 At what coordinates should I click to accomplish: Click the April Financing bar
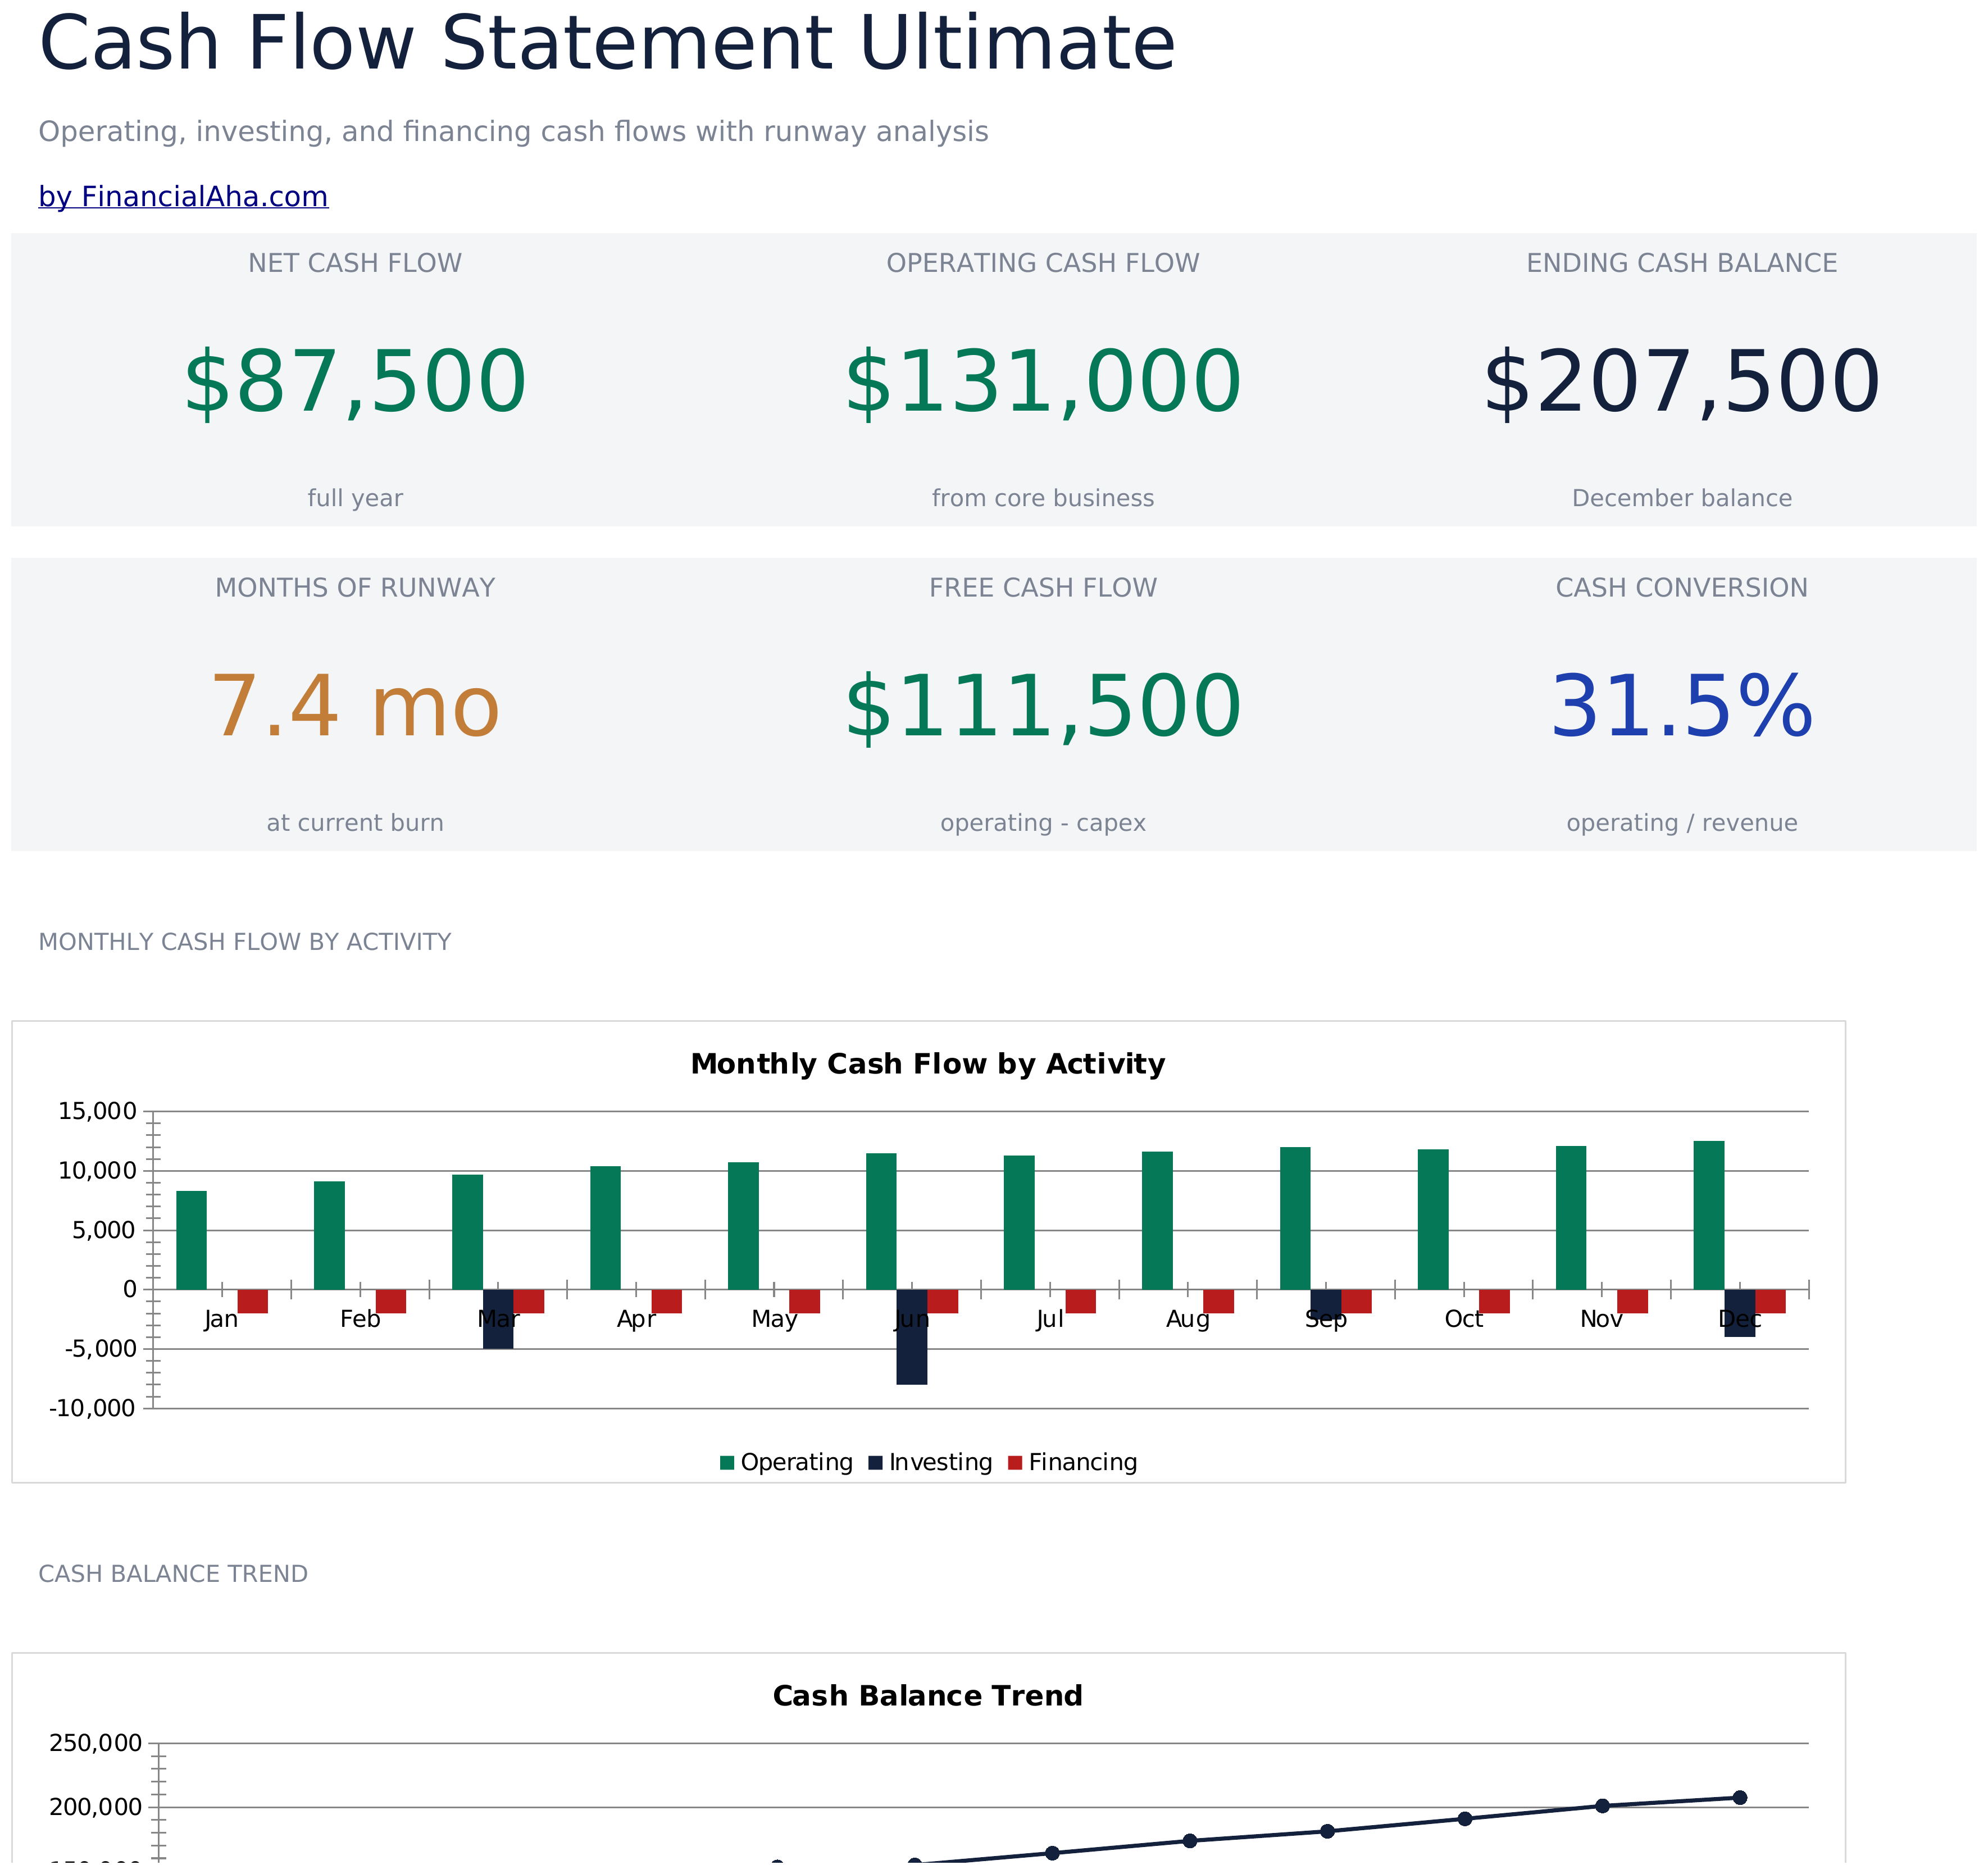click(667, 1302)
